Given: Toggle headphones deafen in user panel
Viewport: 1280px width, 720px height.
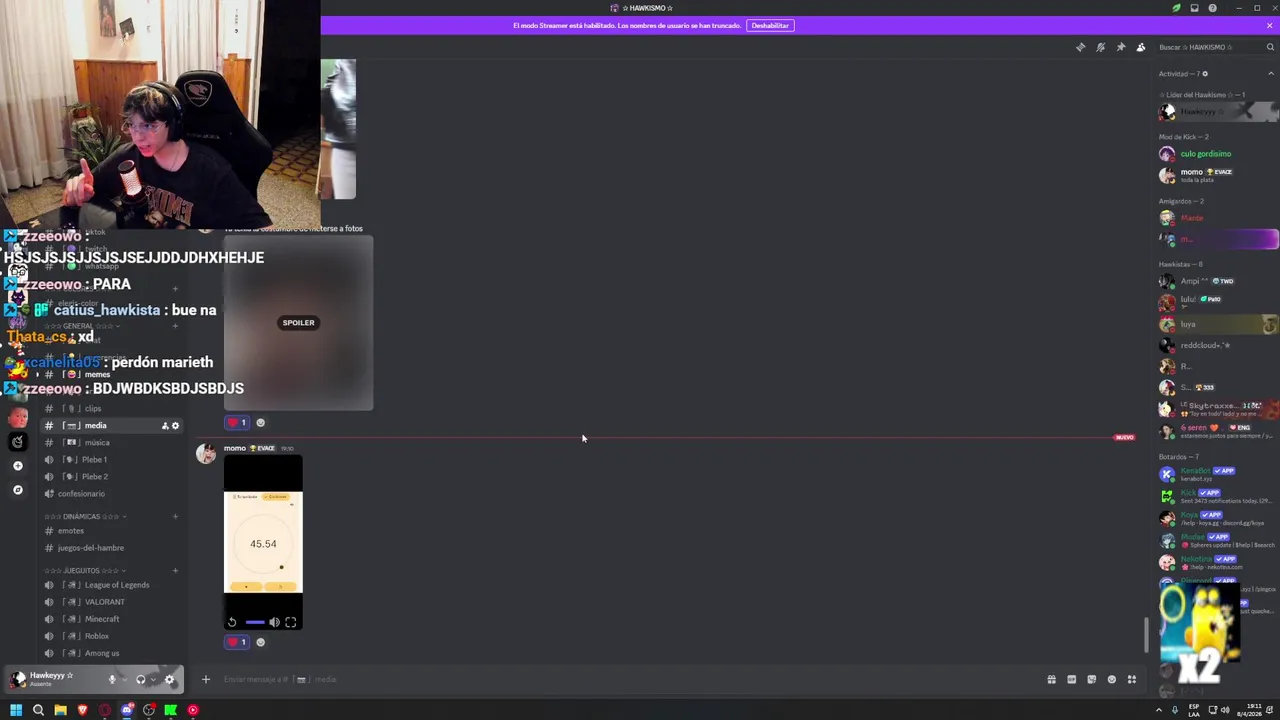Looking at the screenshot, I should [140, 679].
